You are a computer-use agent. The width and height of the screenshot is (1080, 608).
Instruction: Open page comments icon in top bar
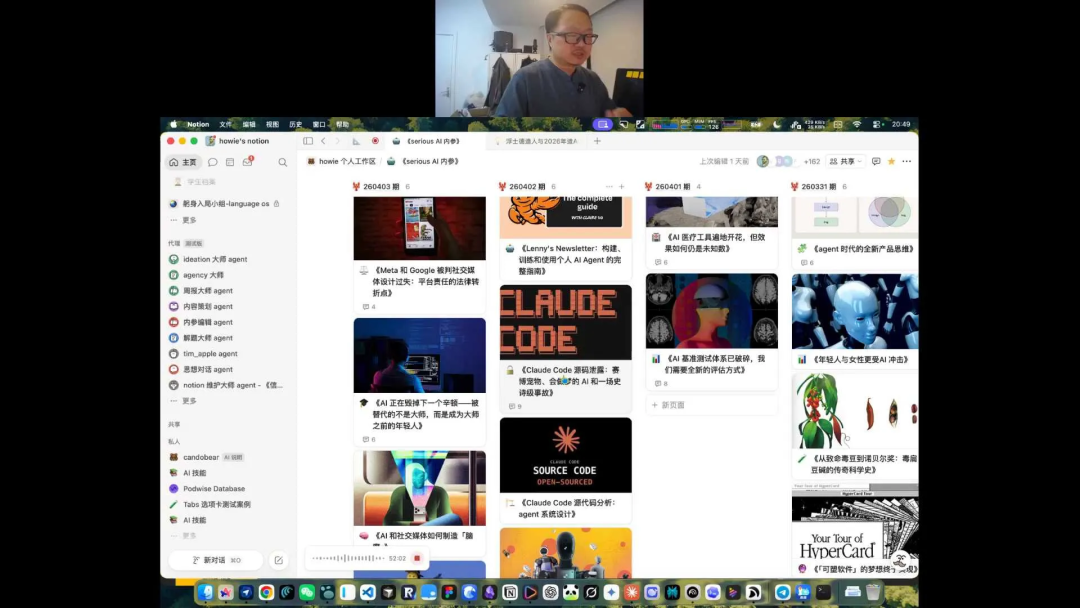click(876, 161)
